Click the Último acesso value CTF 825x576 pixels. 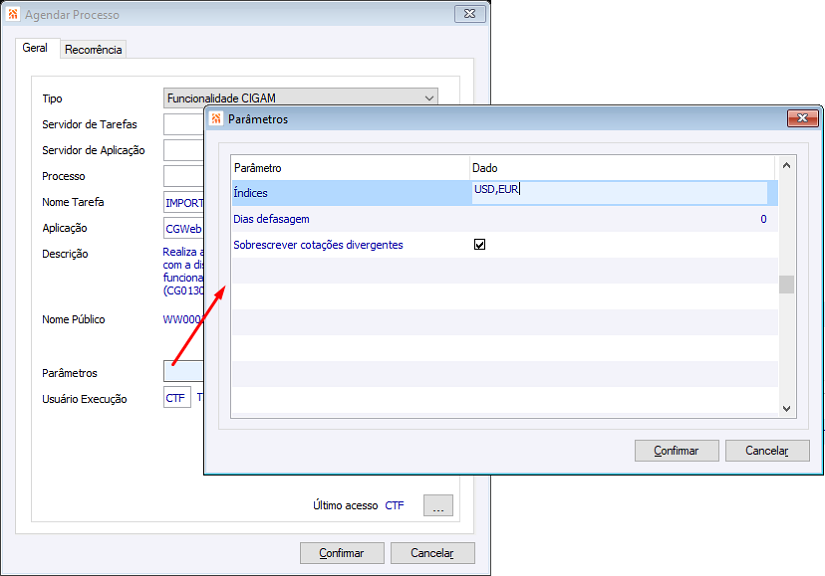pyautogui.click(x=395, y=506)
